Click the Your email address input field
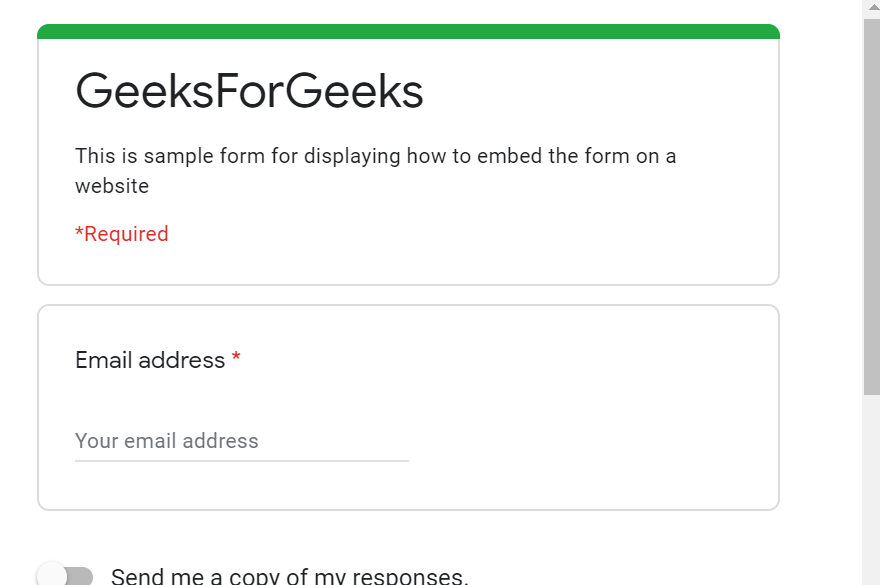Screen dimensions: 880x585 [x=241, y=441]
